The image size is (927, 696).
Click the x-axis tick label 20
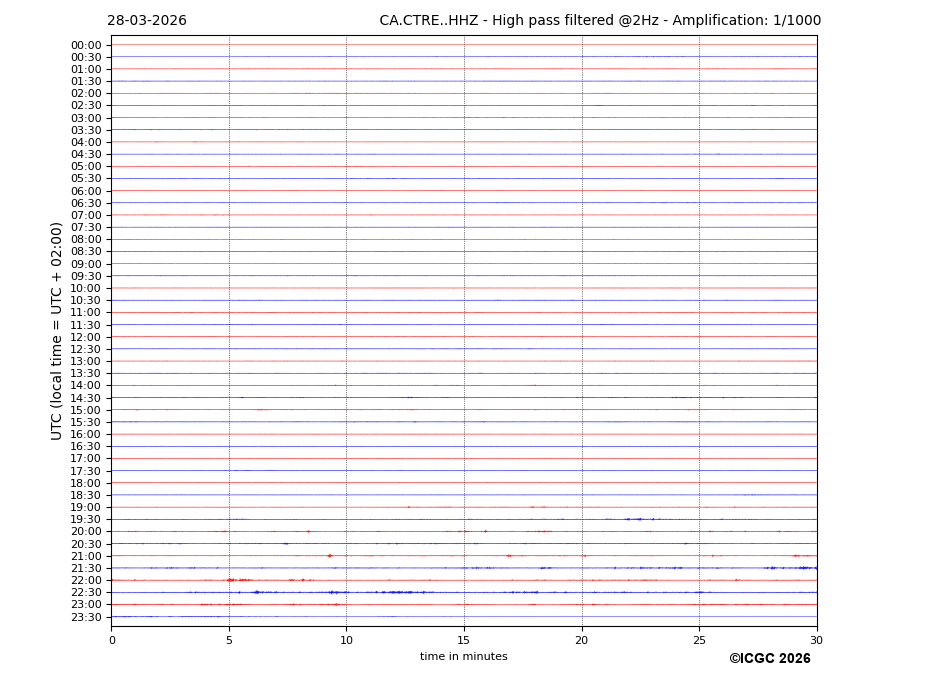click(581, 640)
